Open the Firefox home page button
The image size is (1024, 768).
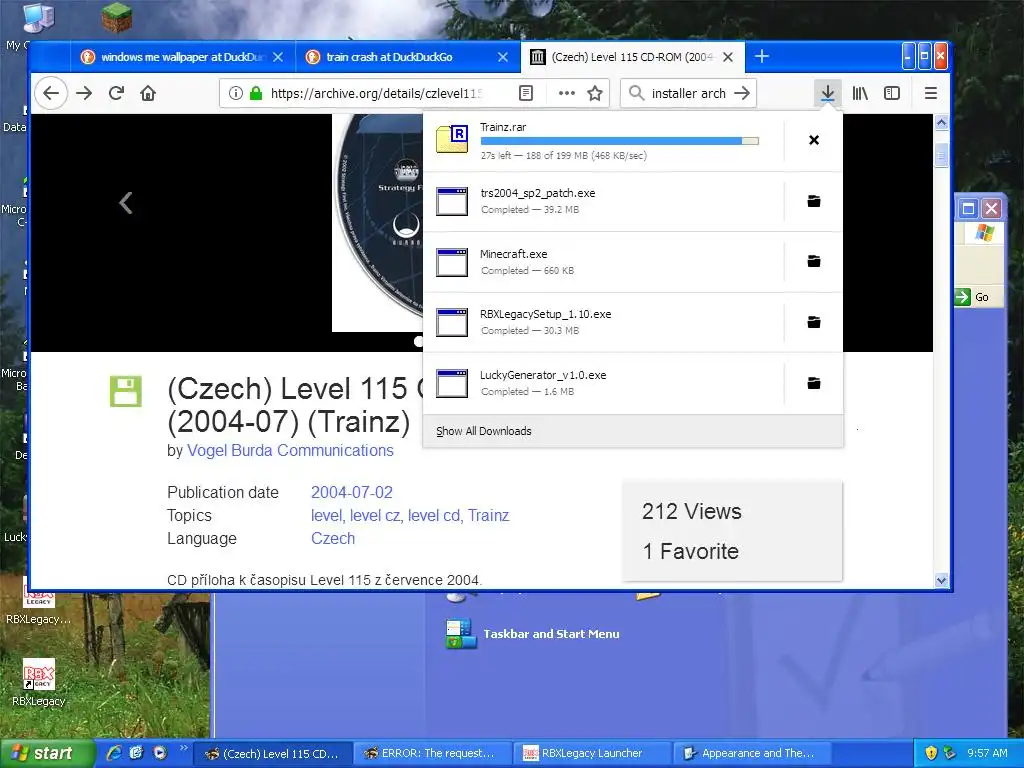[x=148, y=93]
